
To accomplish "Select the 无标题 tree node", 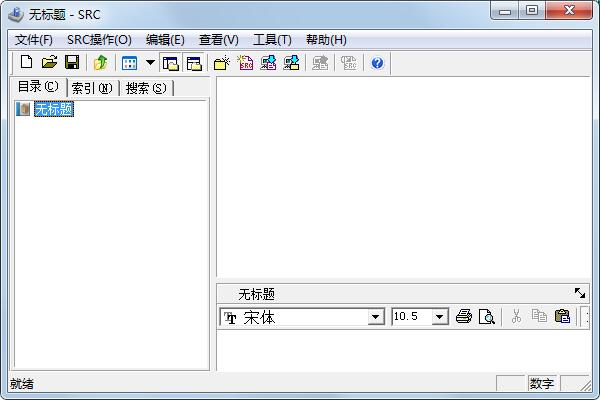I will pyautogui.click(x=54, y=109).
